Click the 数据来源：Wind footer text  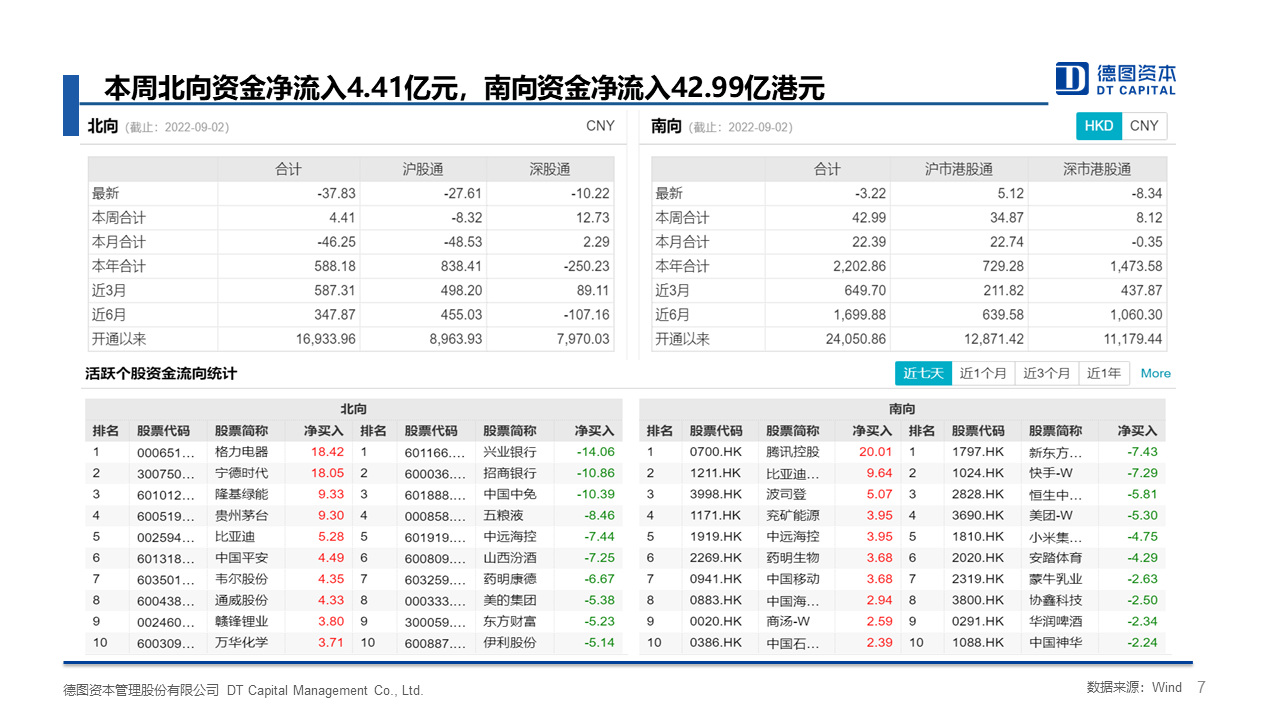(1134, 687)
